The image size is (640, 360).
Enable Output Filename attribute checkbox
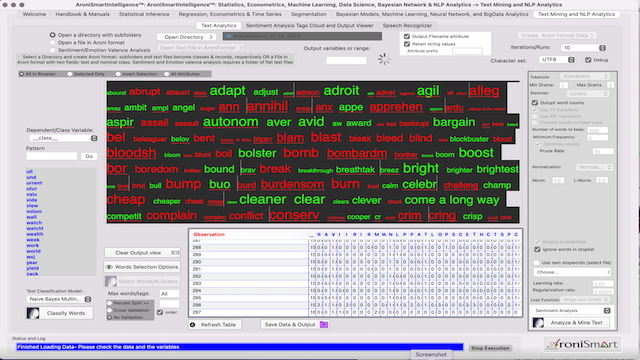(x=407, y=36)
